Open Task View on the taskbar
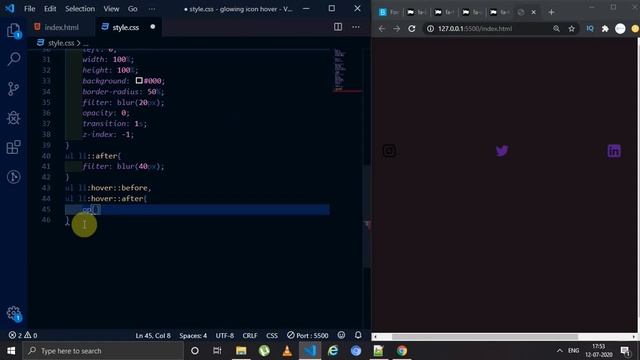Viewport: 640px width, 360px height. click(217, 351)
